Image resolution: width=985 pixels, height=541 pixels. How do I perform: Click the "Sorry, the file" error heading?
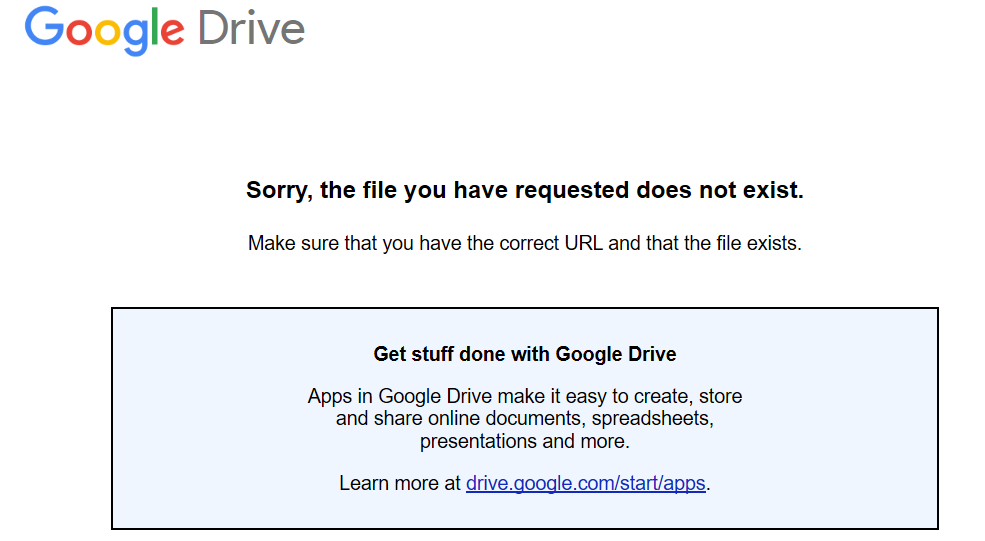pyautogui.click(x=524, y=190)
